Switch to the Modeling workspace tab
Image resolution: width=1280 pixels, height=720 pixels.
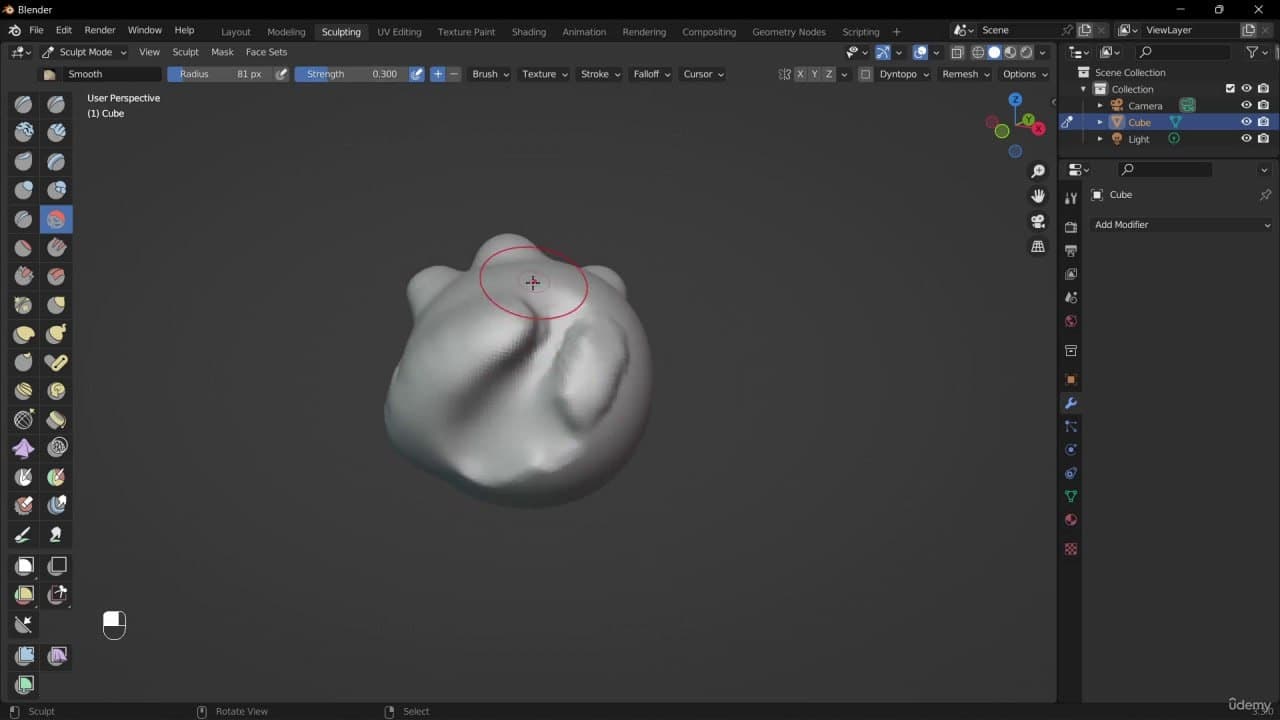click(286, 32)
